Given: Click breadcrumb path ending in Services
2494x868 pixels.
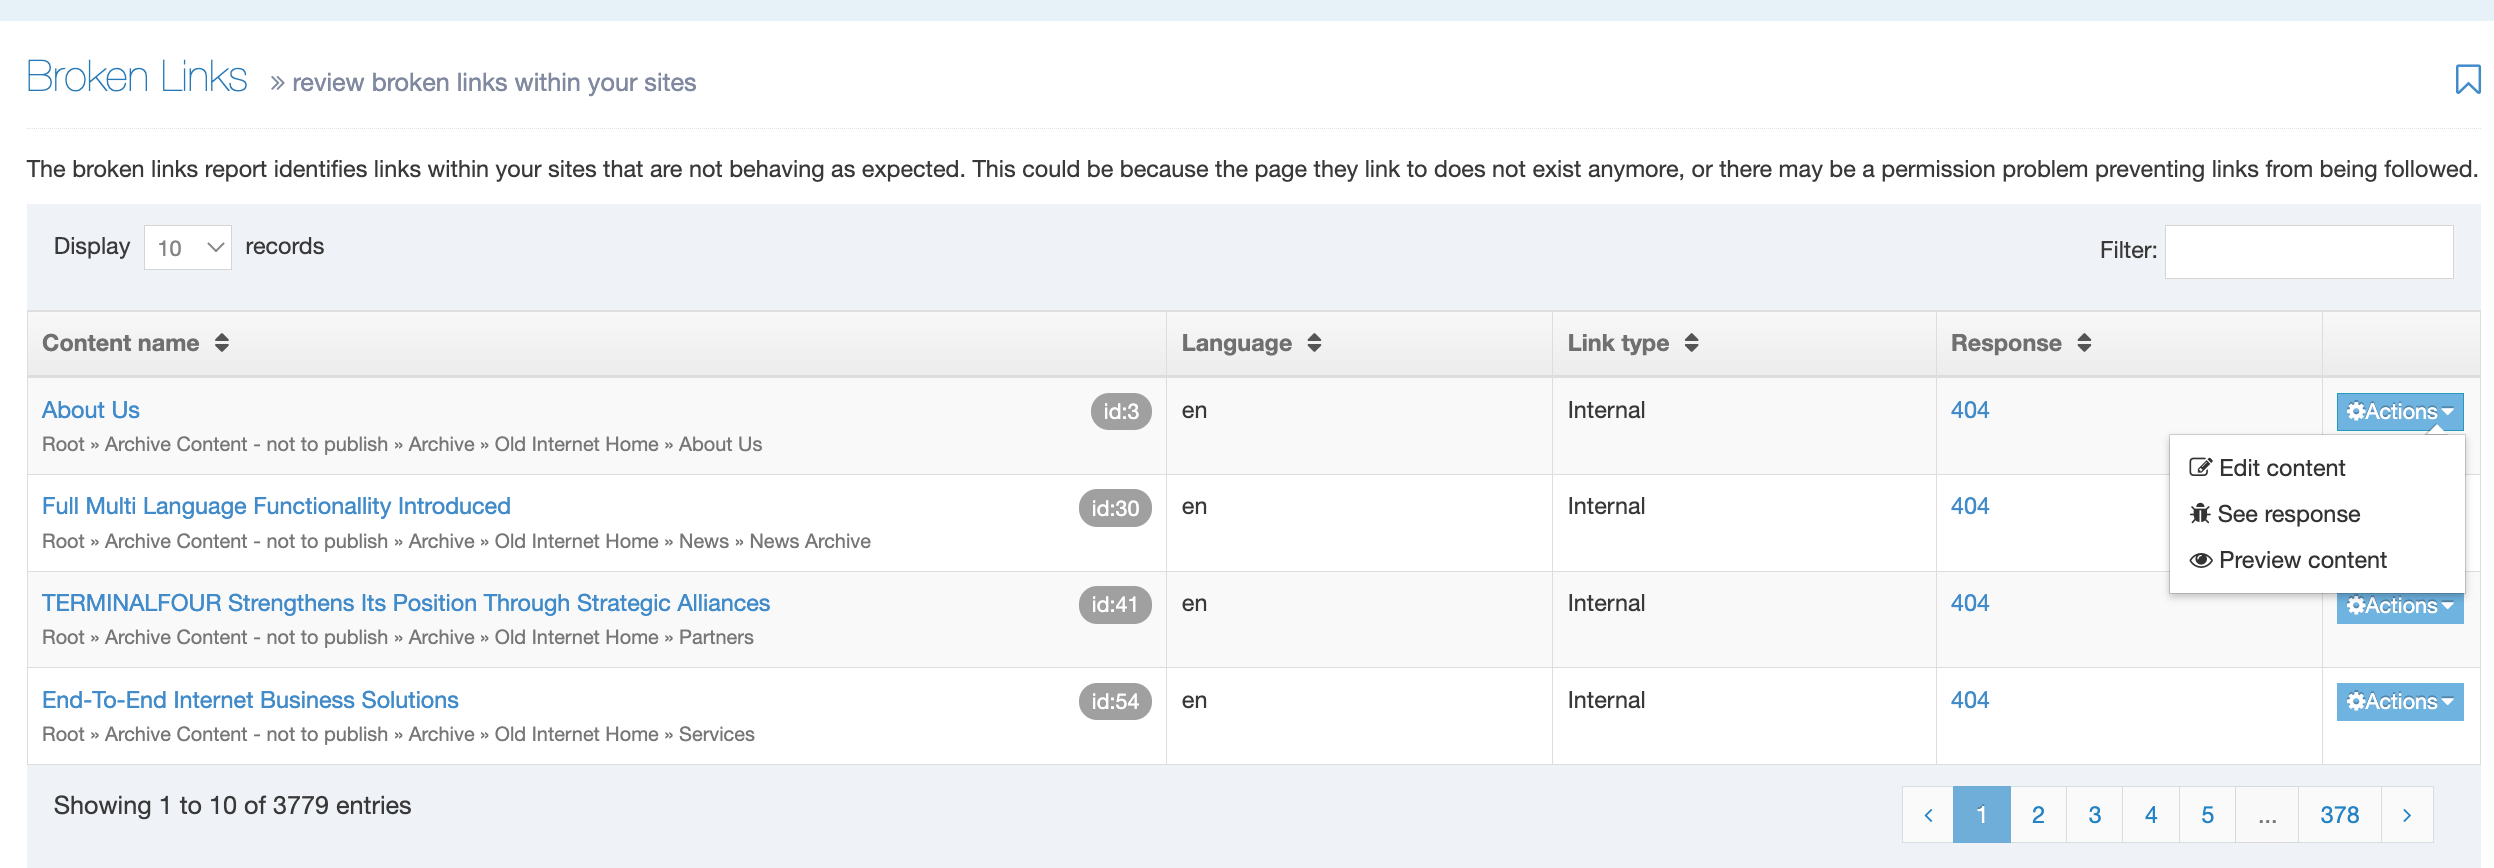Looking at the screenshot, I should (x=398, y=734).
